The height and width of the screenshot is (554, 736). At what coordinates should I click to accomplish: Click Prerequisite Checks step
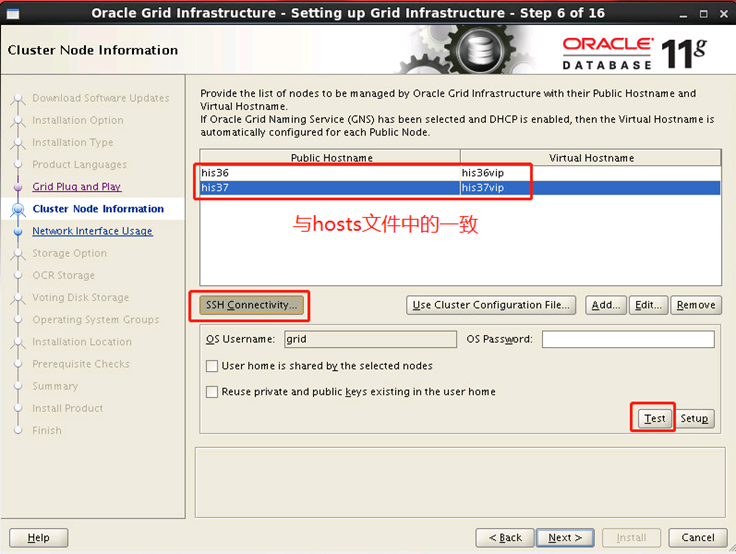pyautogui.click(x=81, y=364)
